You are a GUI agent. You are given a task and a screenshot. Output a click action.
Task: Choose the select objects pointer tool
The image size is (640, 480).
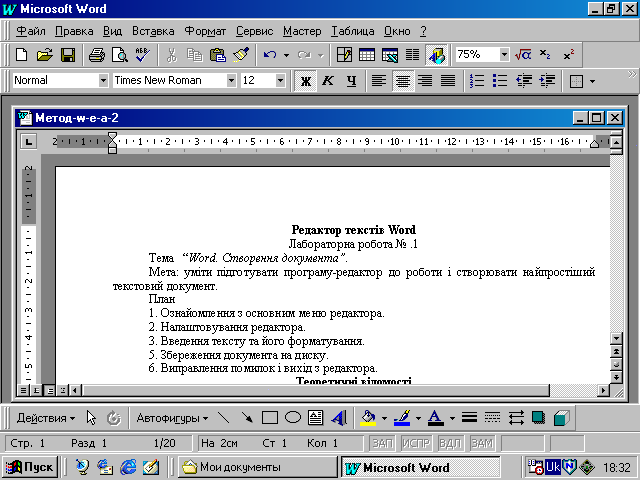[x=91, y=418]
